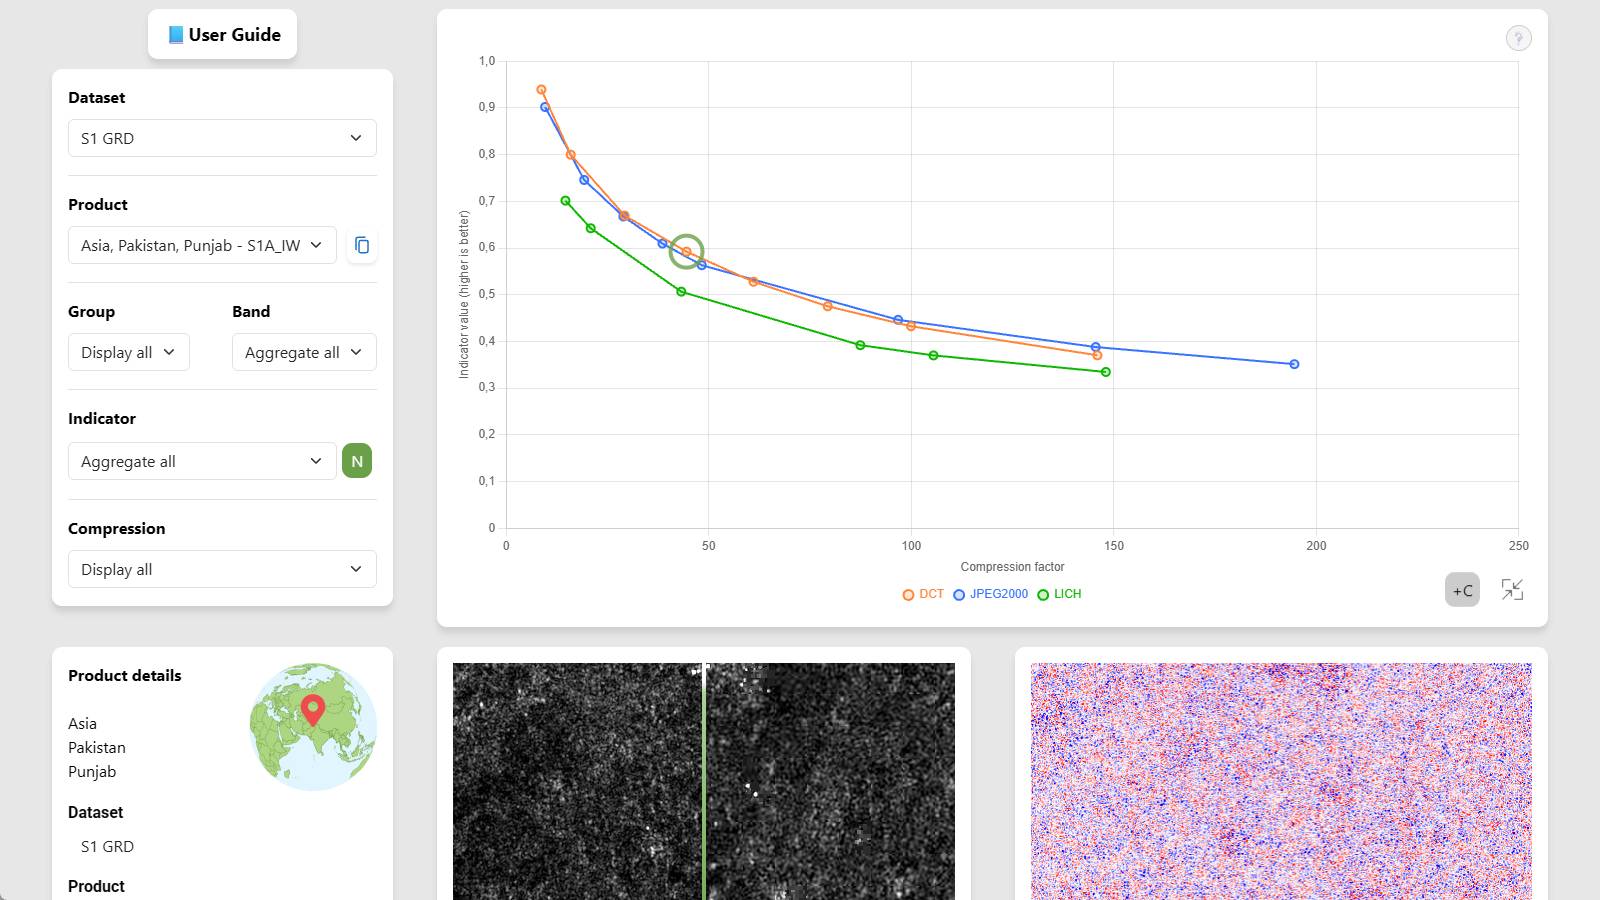Image resolution: width=1600 pixels, height=900 pixels.
Task: Click the green image comparison divider
Action: tap(704, 780)
